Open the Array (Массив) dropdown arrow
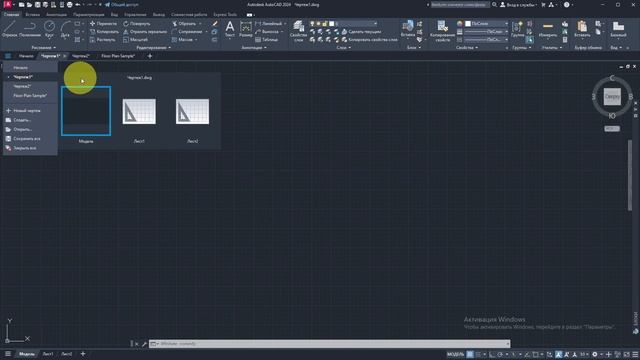Screen dimensions: 640x360 196,40
